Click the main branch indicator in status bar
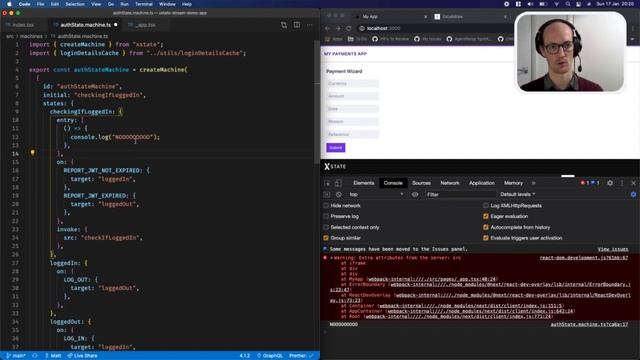 16,356
